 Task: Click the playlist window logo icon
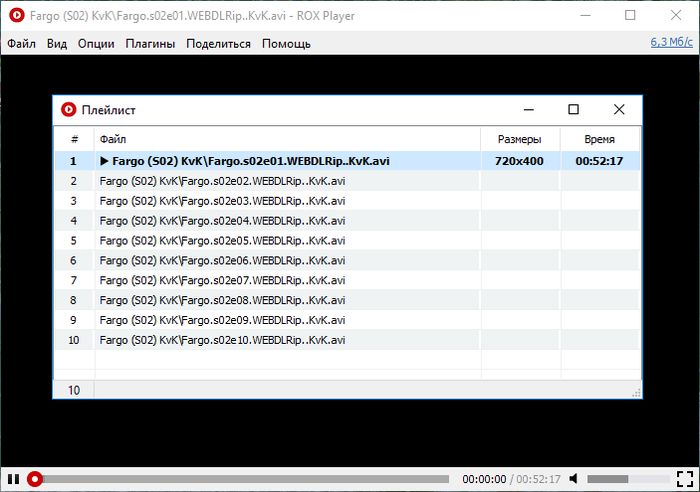68,110
